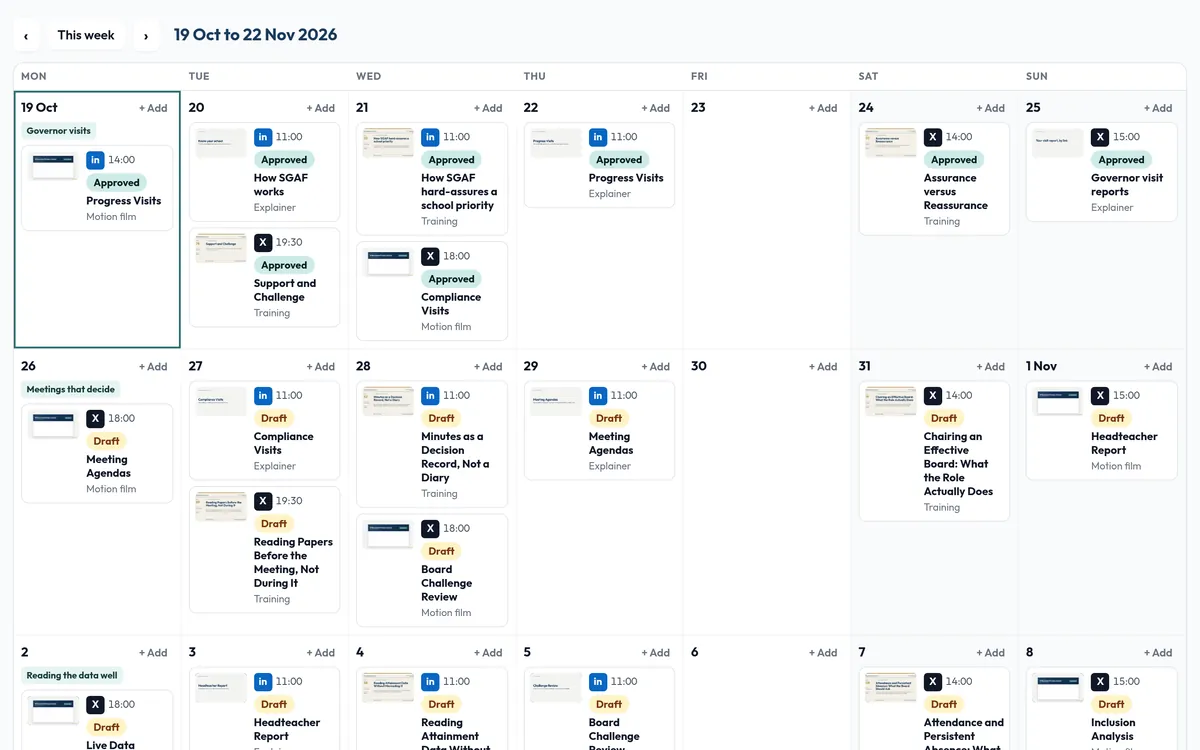
Task: Open Assurance versus Reassurance post title
Action: 956,192
